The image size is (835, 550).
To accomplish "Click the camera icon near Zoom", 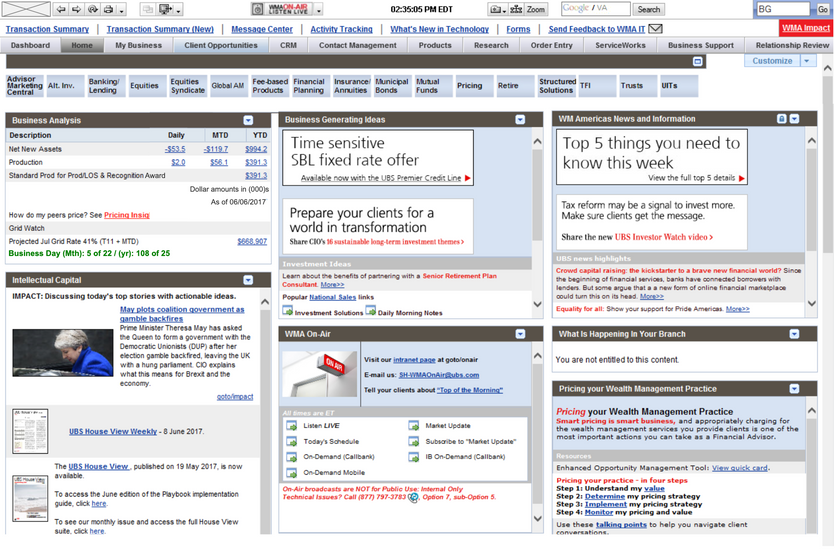I will [x=496, y=9].
